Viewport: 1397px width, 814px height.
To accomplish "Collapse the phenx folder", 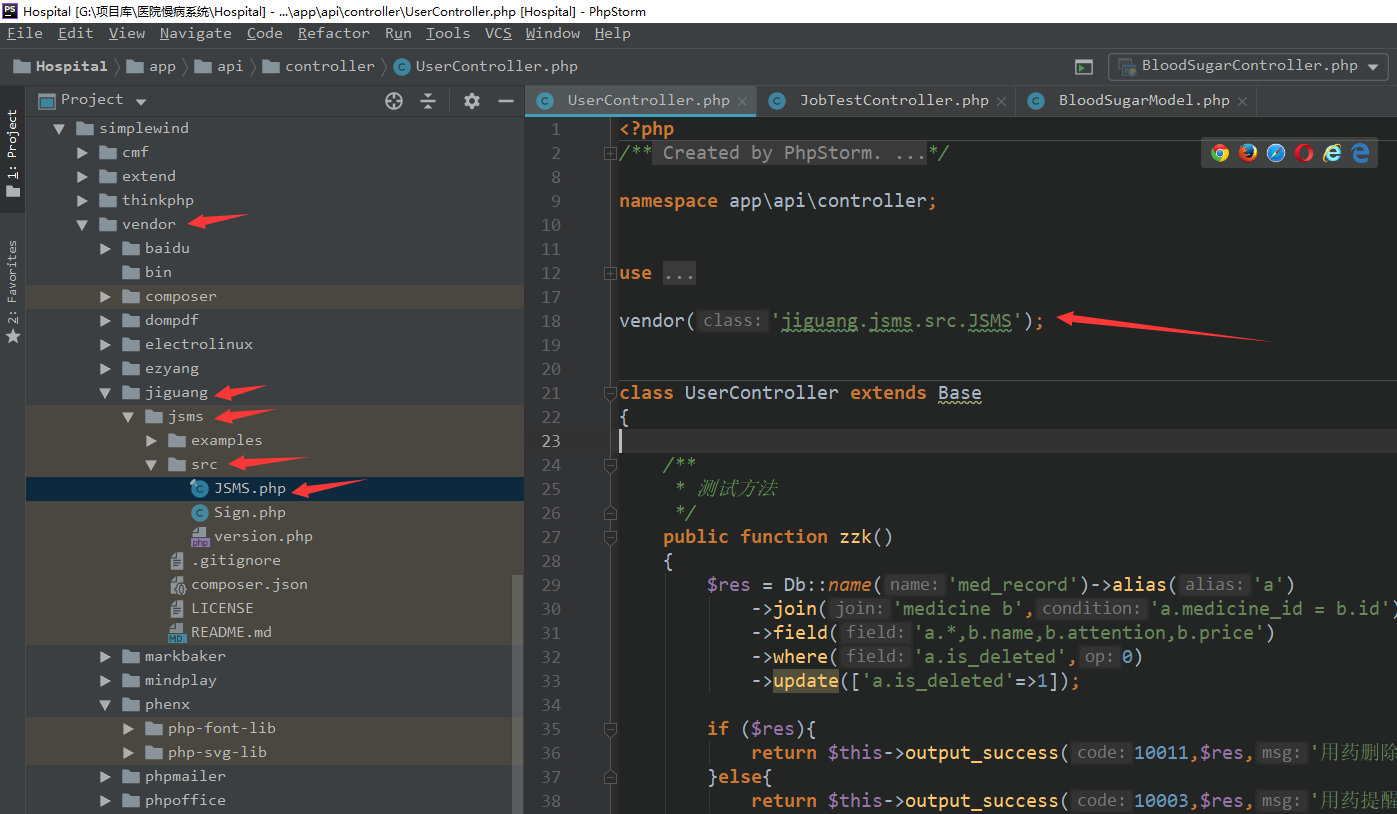I will coord(106,704).
